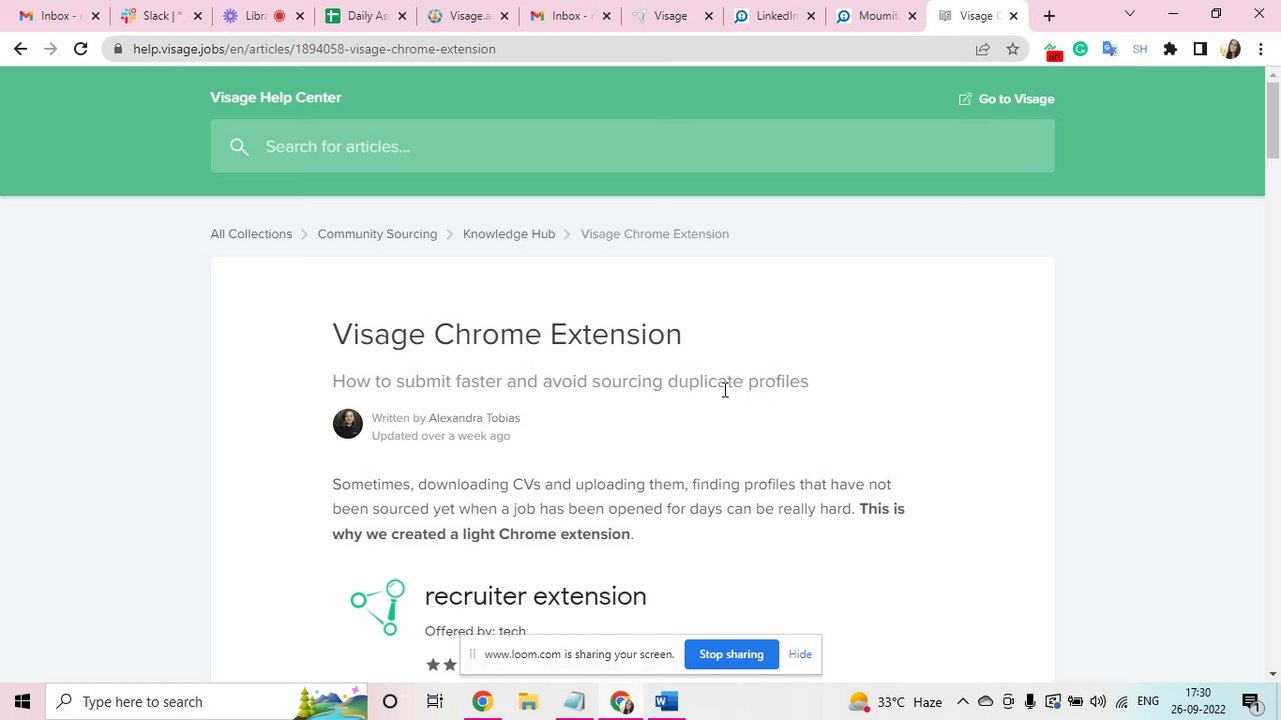The image size is (1281, 720).
Task: Click the Visage Help Center title link
Action: tap(276, 97)
